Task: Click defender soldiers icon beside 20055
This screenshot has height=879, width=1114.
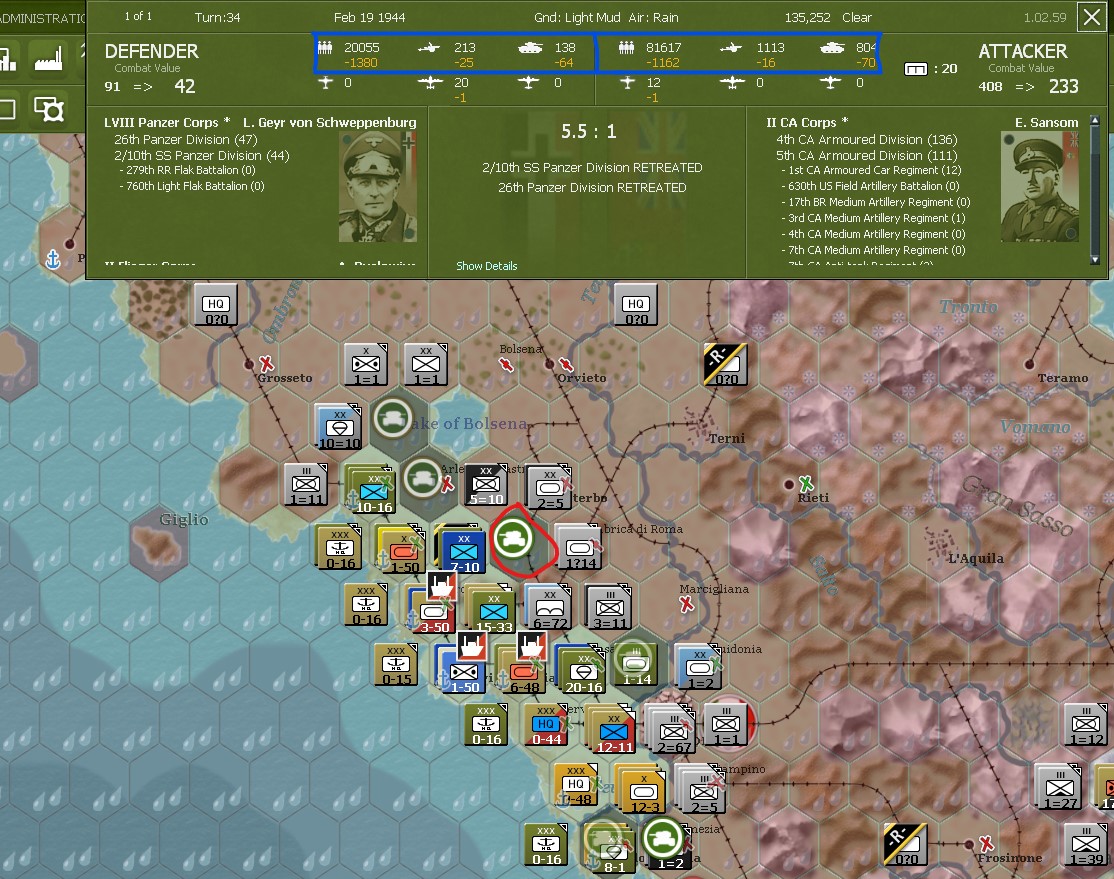Action: coord(325,48)
